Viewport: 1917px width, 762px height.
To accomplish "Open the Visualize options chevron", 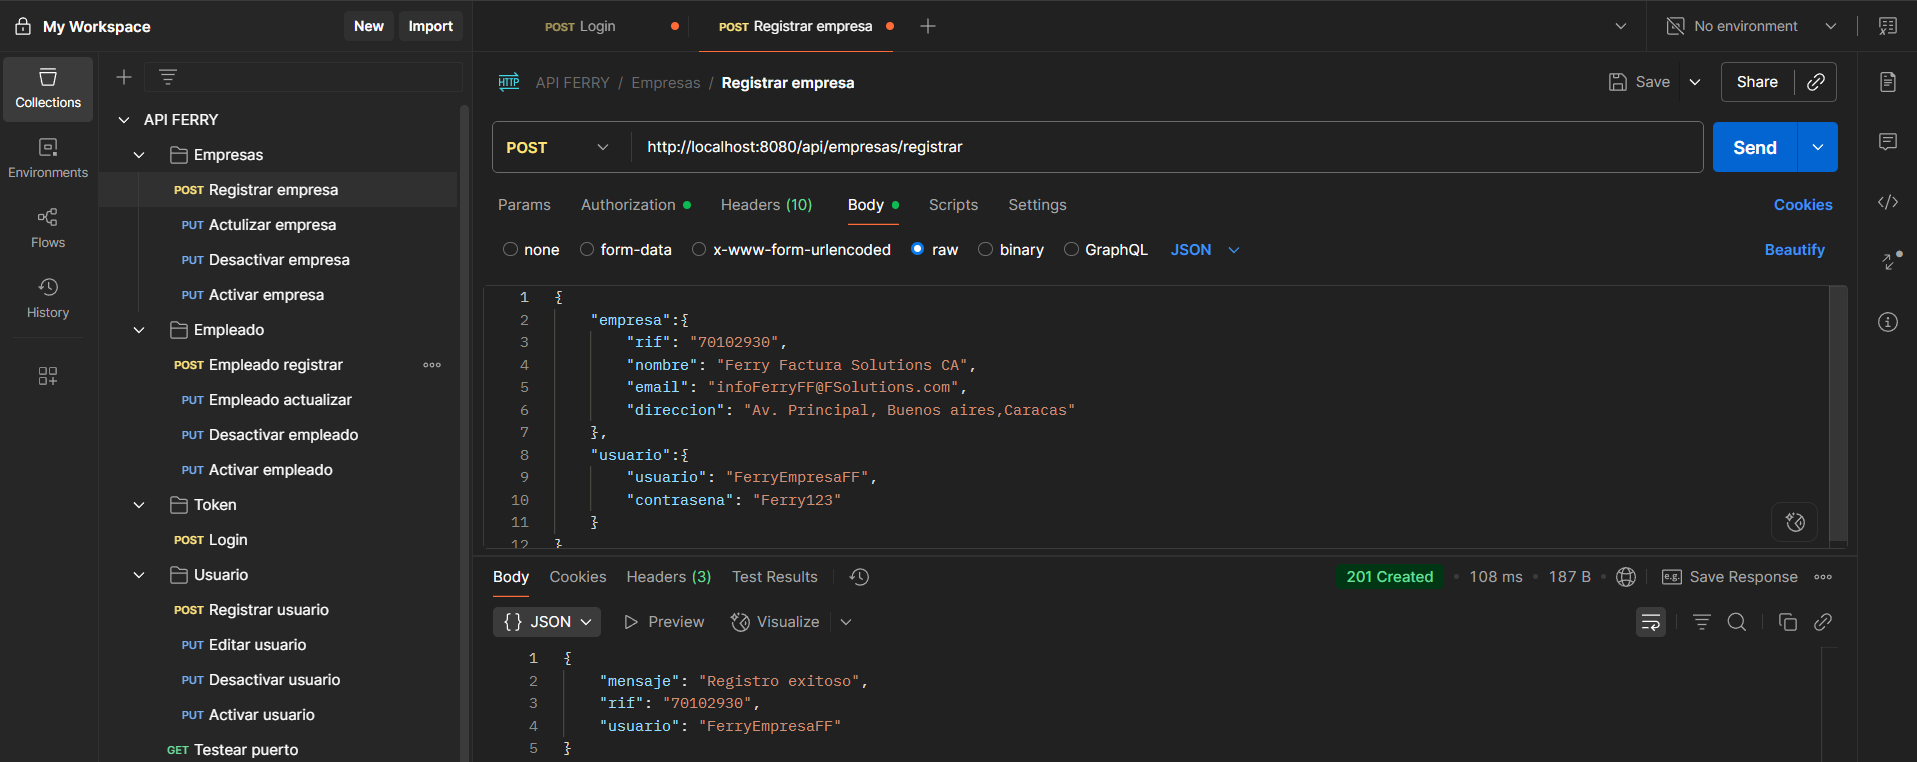I will [846, 622].
